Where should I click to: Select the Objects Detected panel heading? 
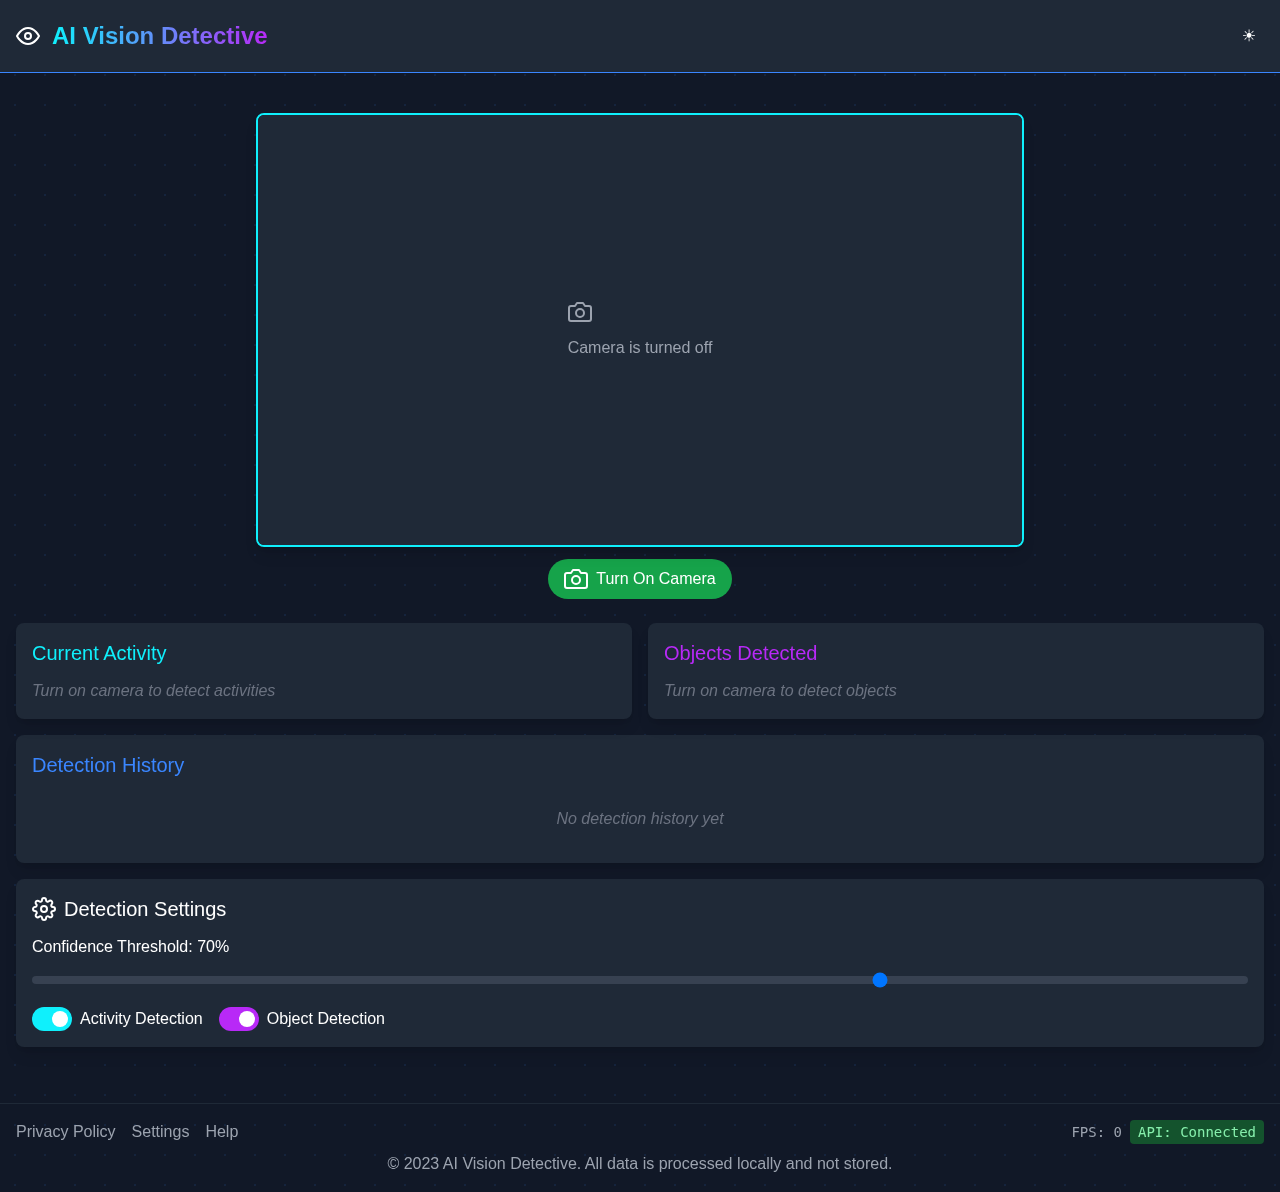coord(740,653)
